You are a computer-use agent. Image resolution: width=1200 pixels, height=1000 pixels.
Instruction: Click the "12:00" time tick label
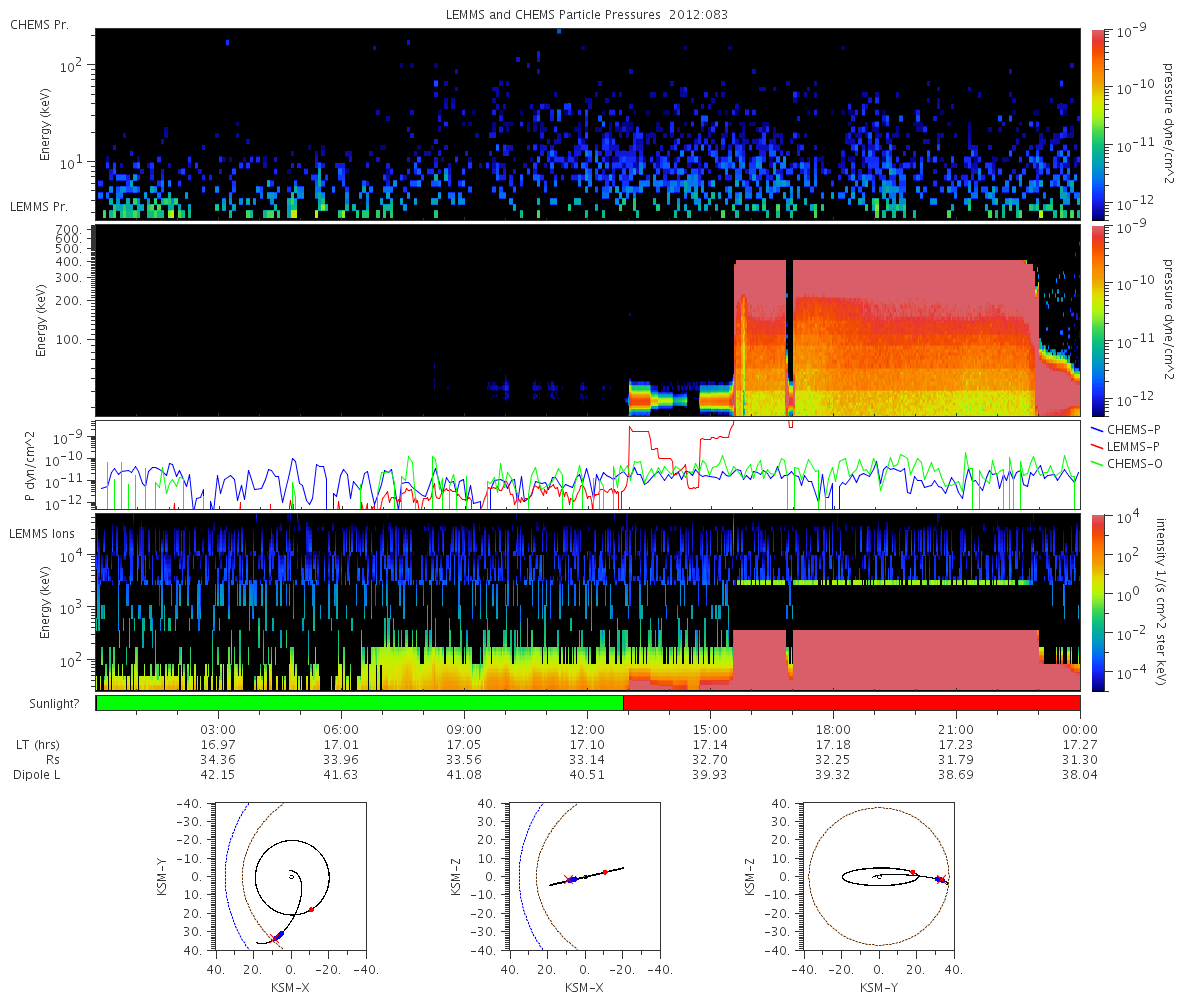point(588,730)
